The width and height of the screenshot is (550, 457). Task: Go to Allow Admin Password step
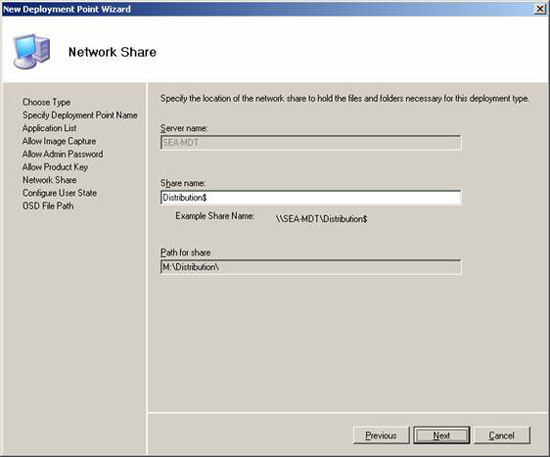pos(63,154)
